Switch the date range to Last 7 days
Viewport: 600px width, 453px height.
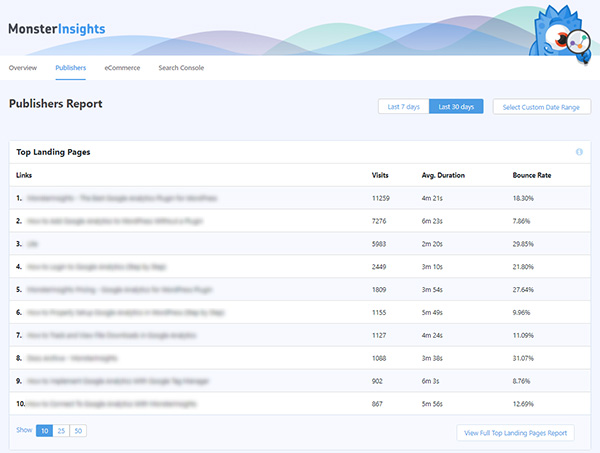click(403, 106)
